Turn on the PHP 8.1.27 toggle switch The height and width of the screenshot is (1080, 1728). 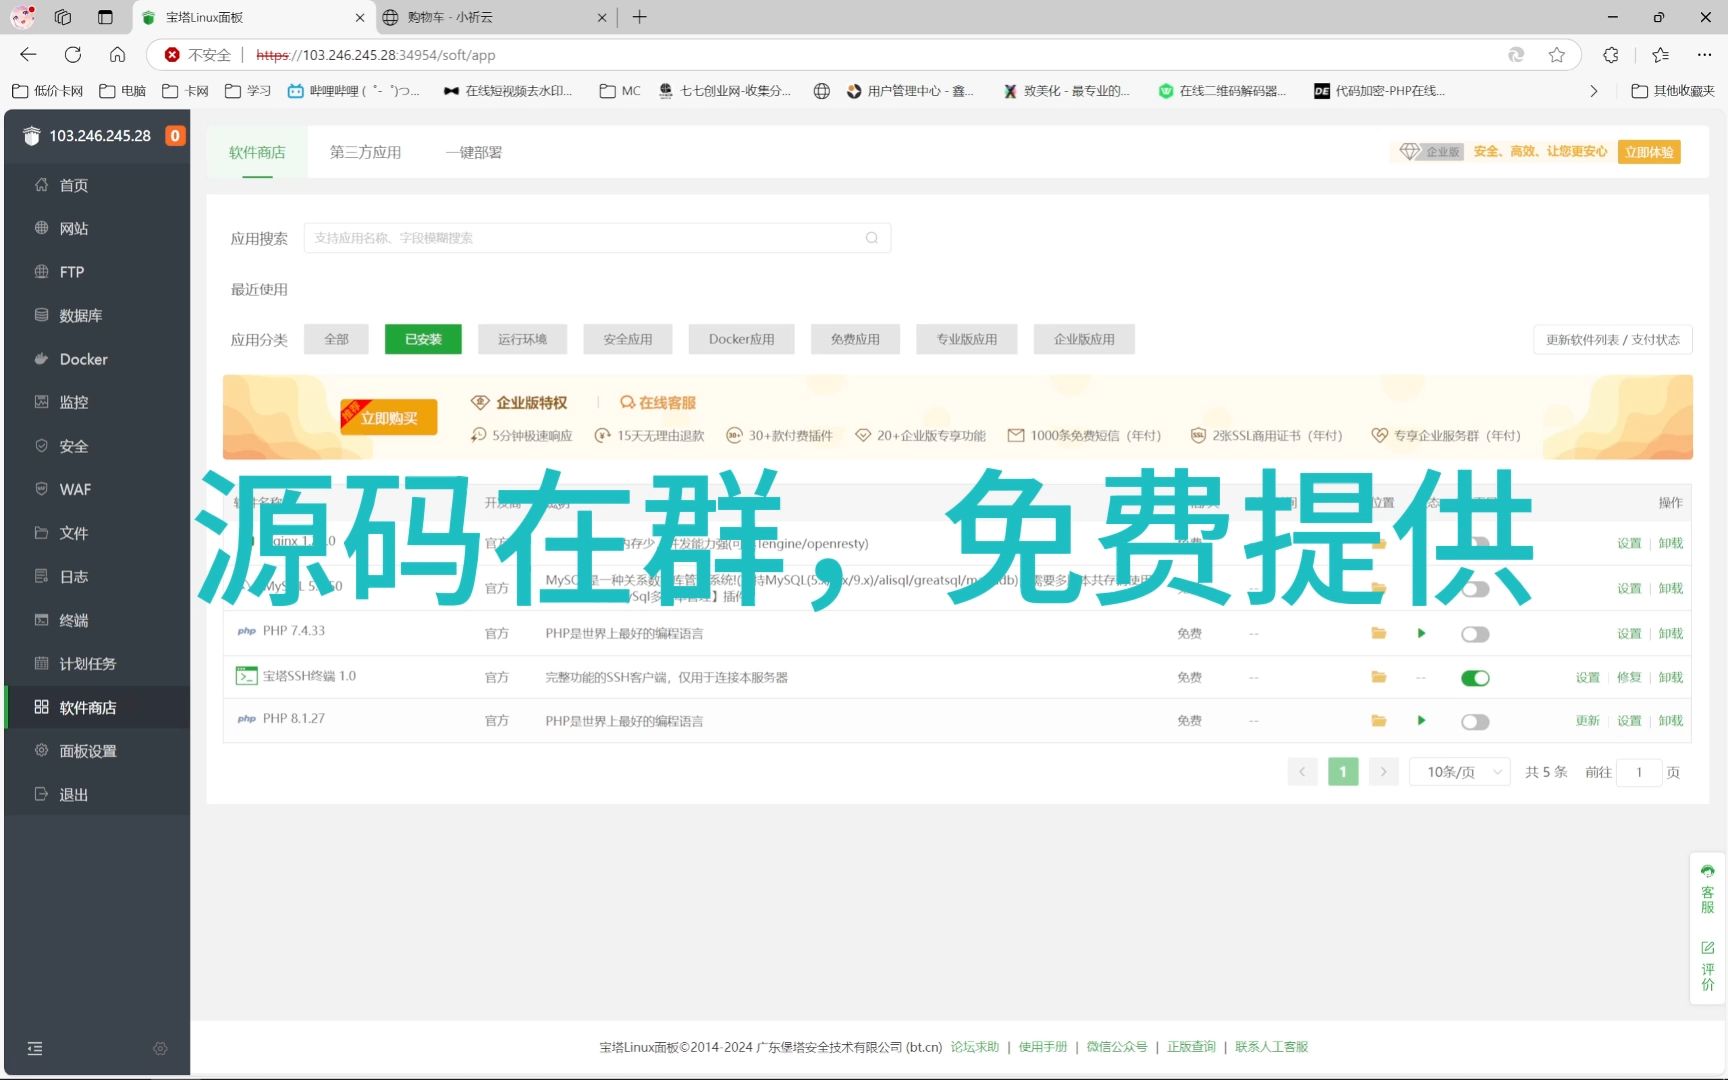click(1475, 720)
